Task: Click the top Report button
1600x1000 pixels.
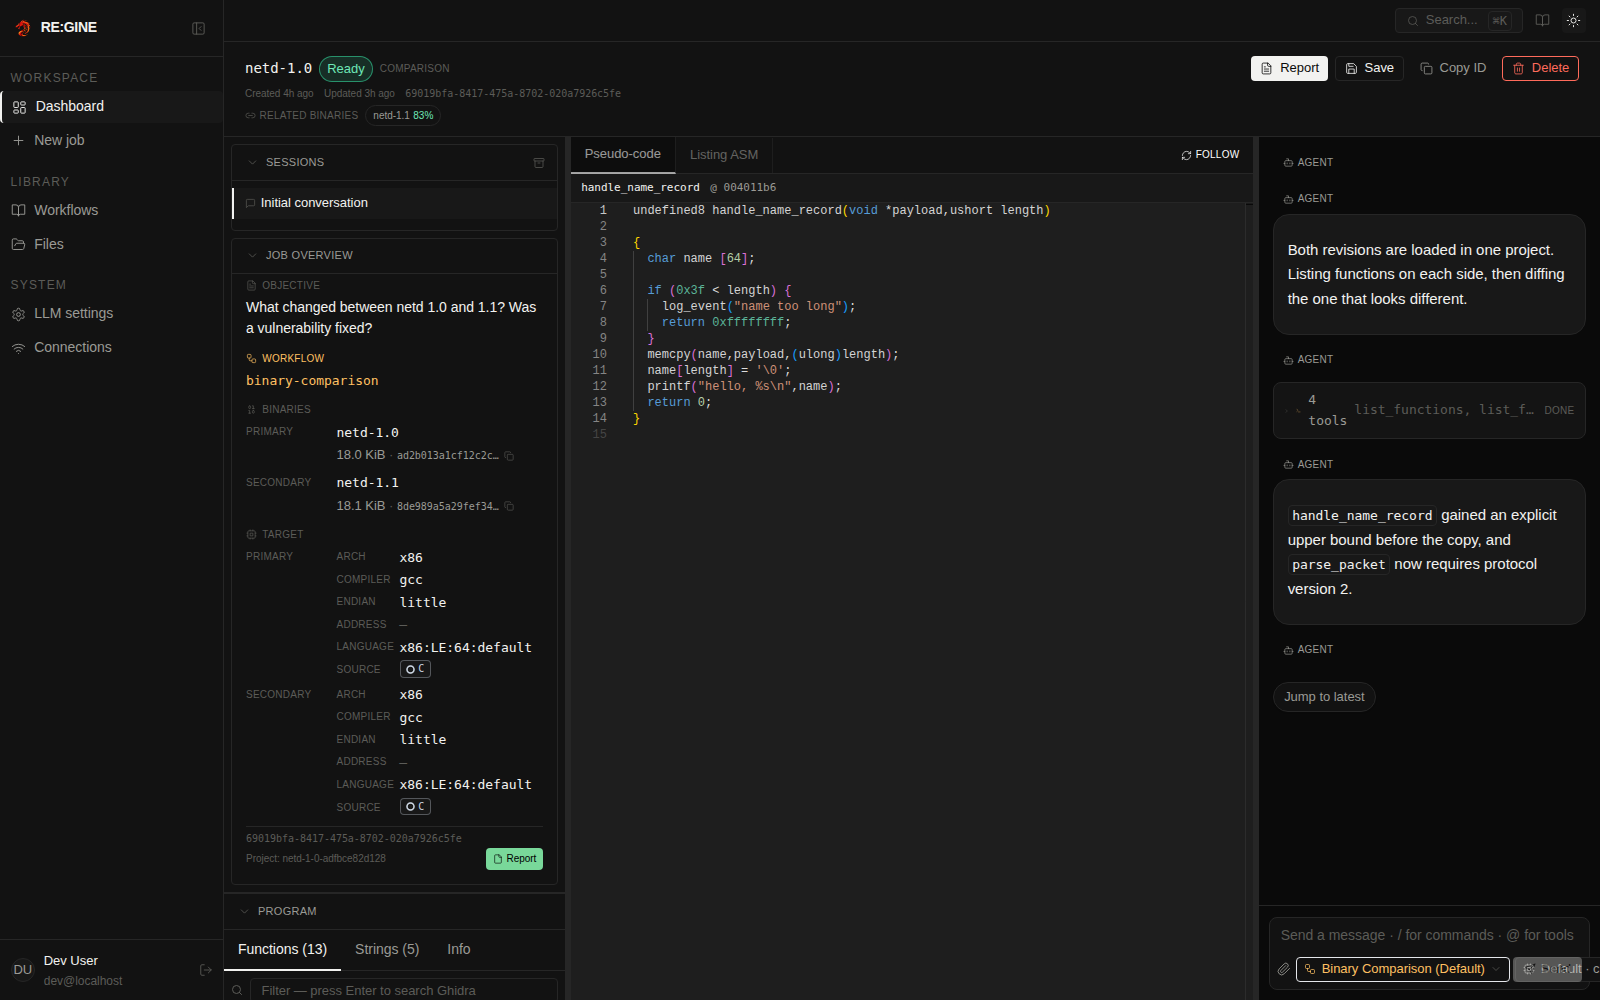Action: click(x=1289, y=68)
